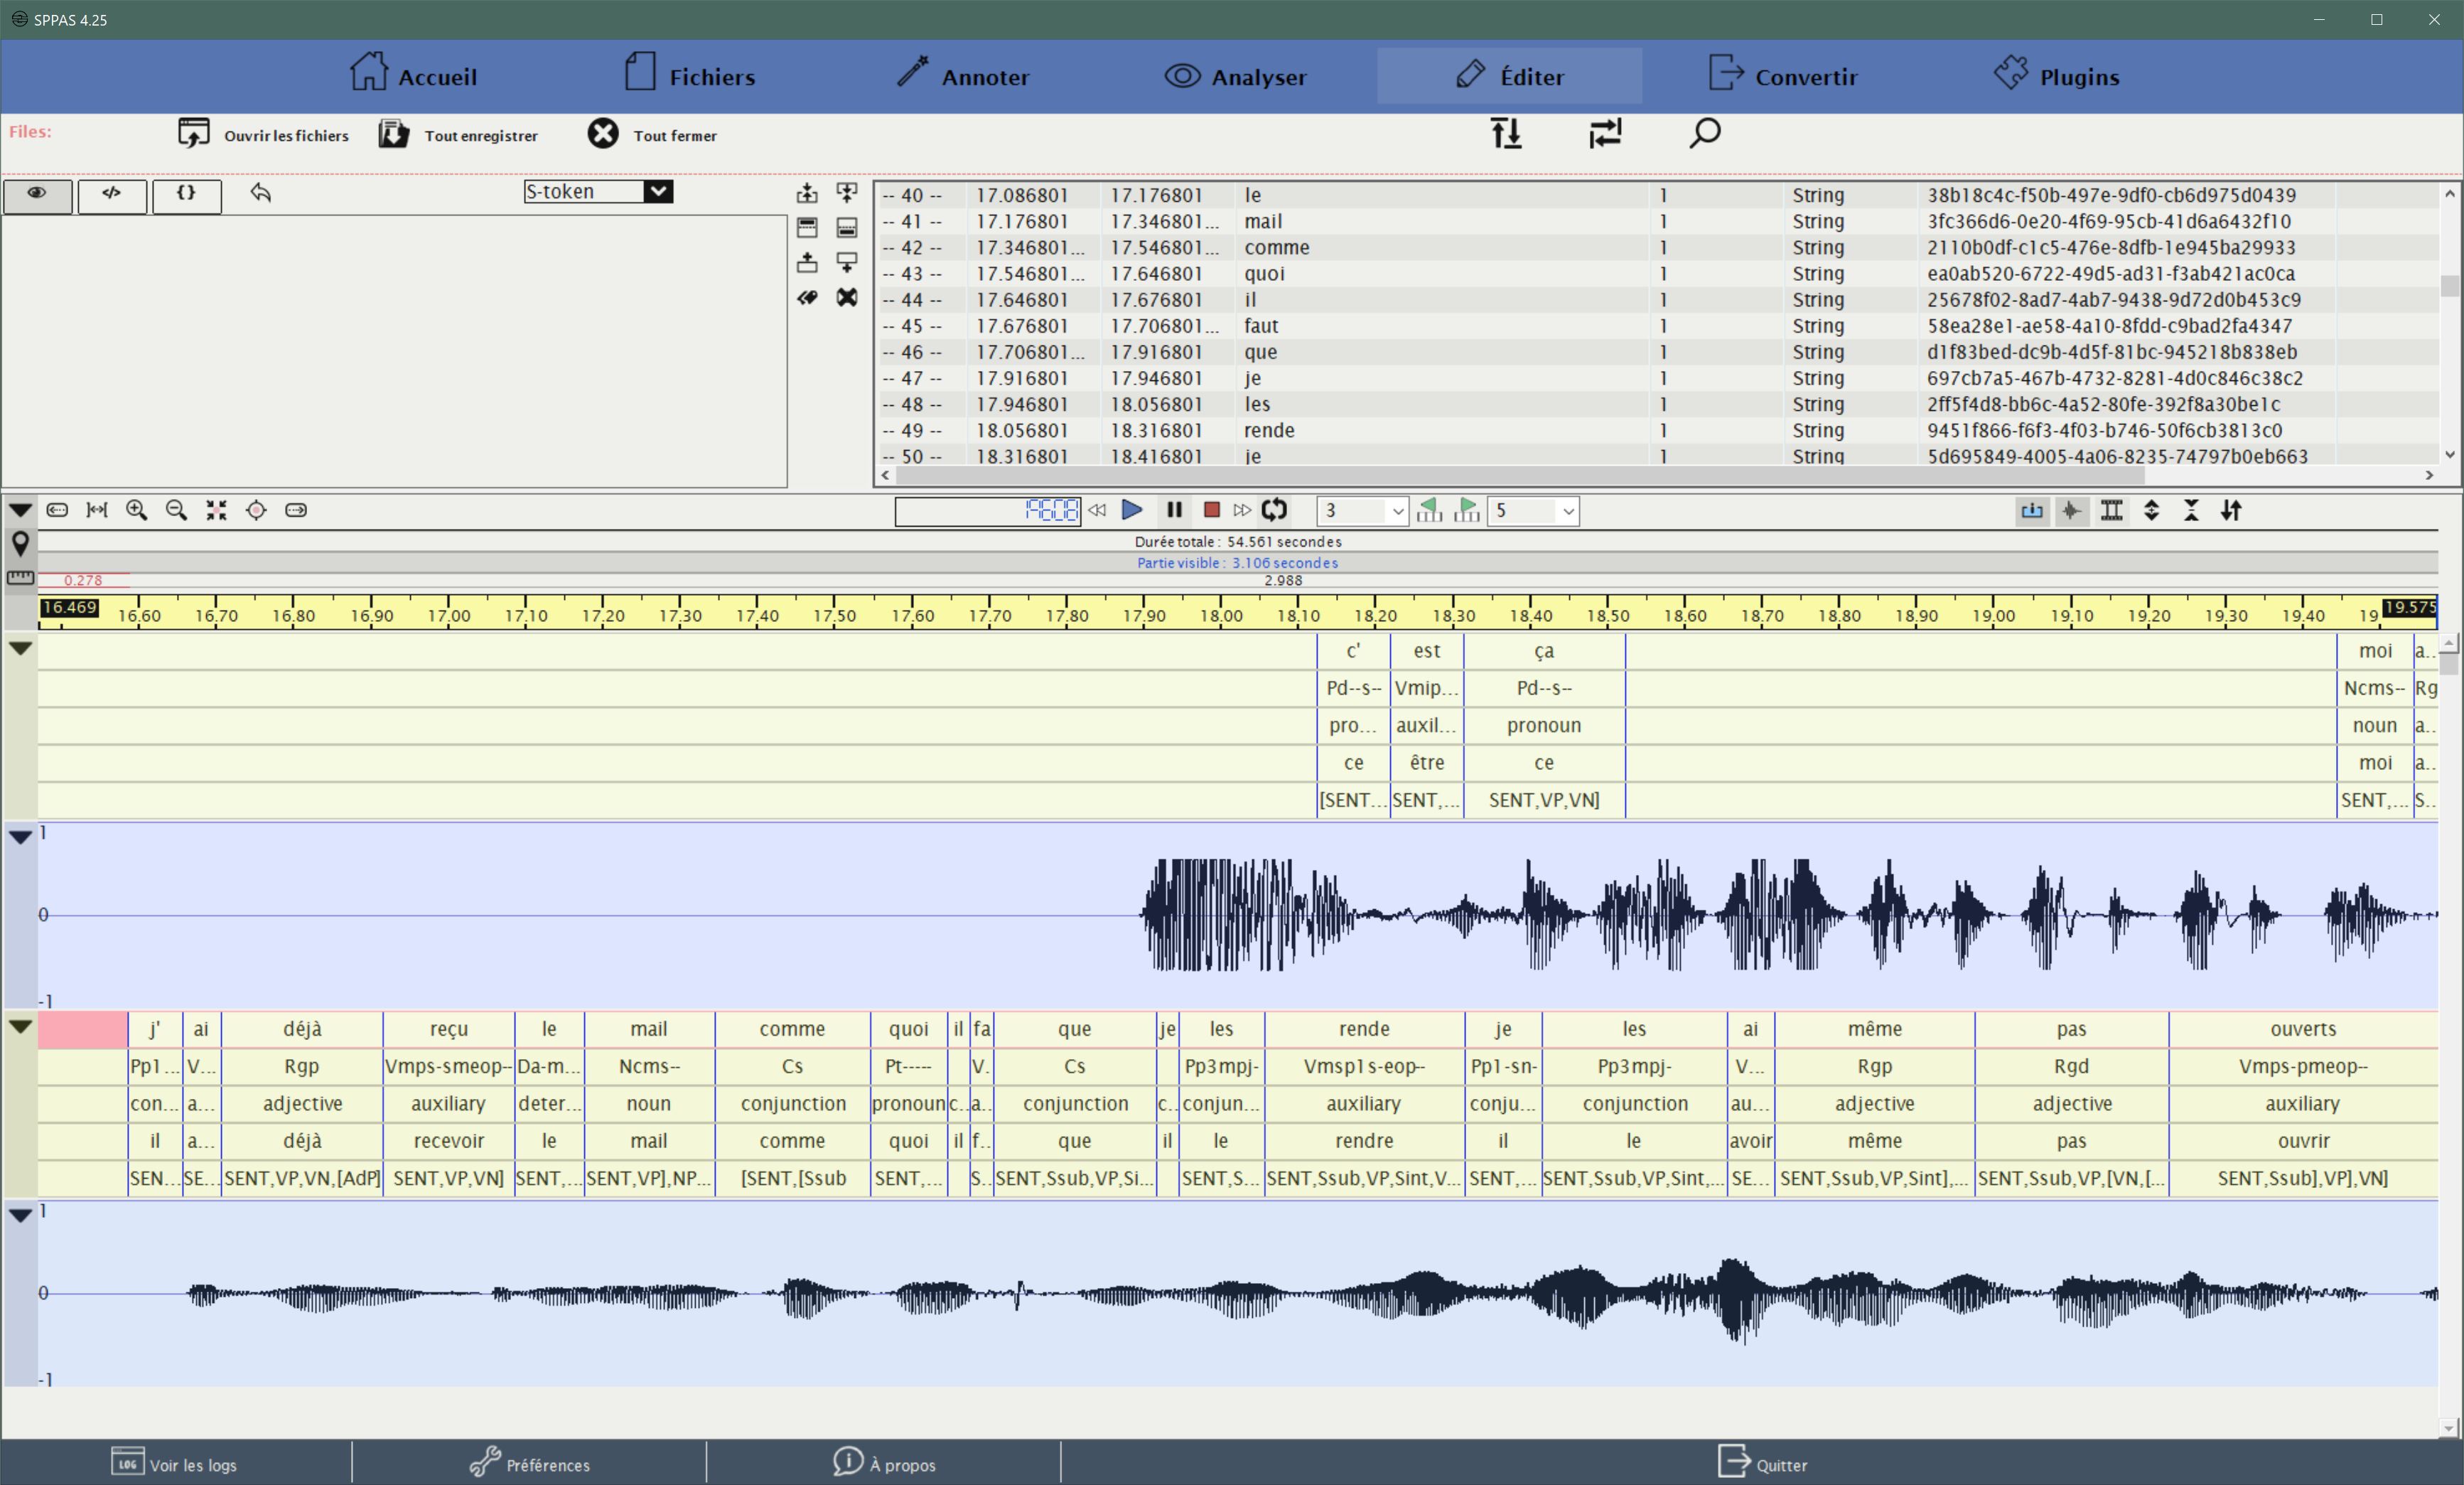The width and height of the screenshot is (2464, 1485).
Task: Open the dropdown showing value 5
Action: (1533, 511)
